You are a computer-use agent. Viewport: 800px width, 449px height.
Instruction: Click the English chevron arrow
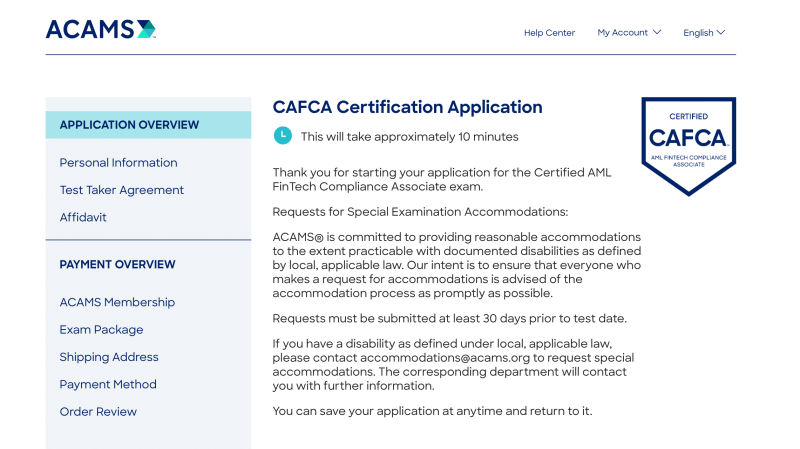[721, 32]
